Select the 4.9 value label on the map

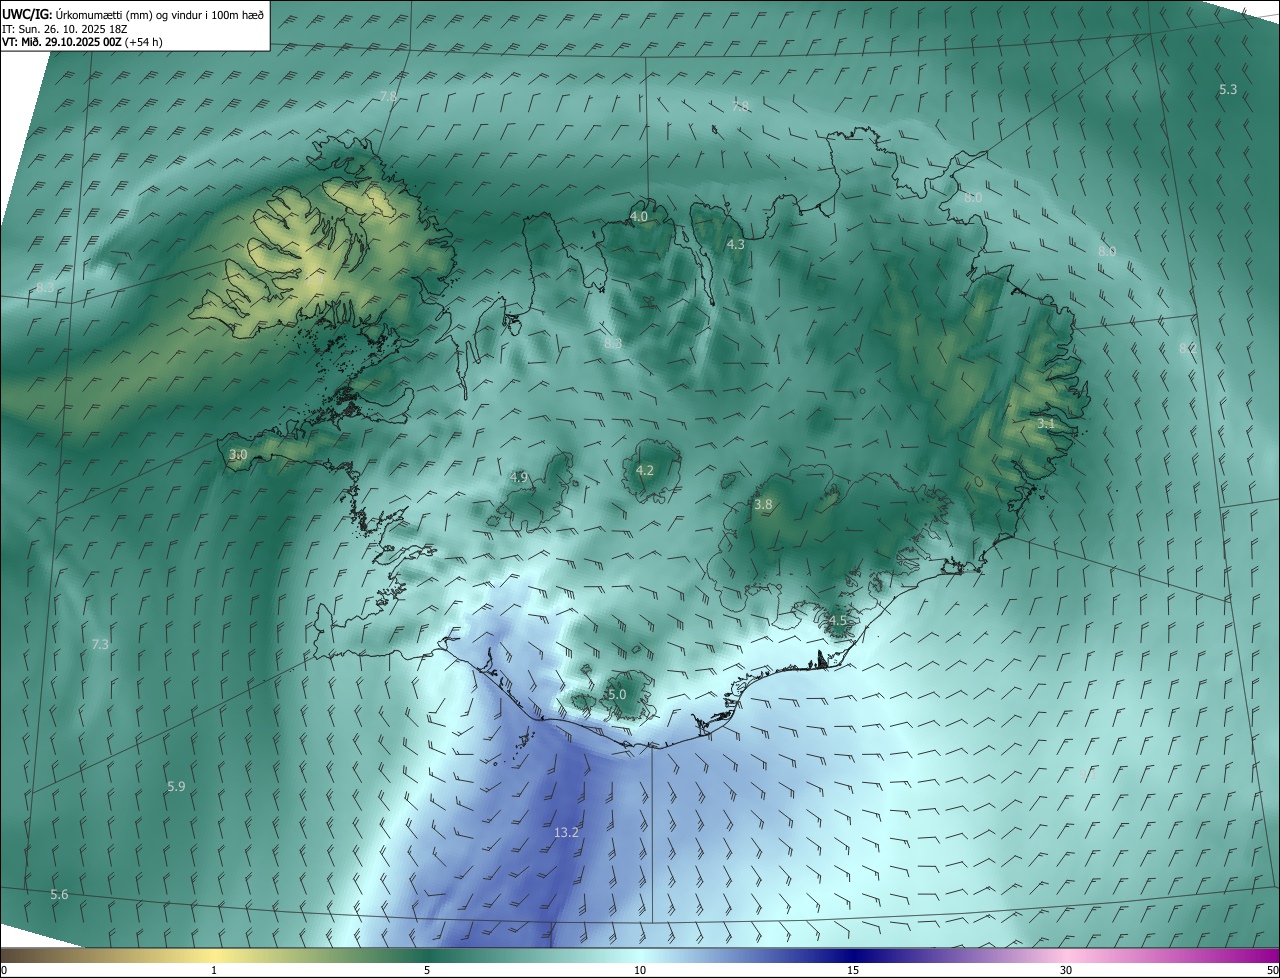coord(518,478)
